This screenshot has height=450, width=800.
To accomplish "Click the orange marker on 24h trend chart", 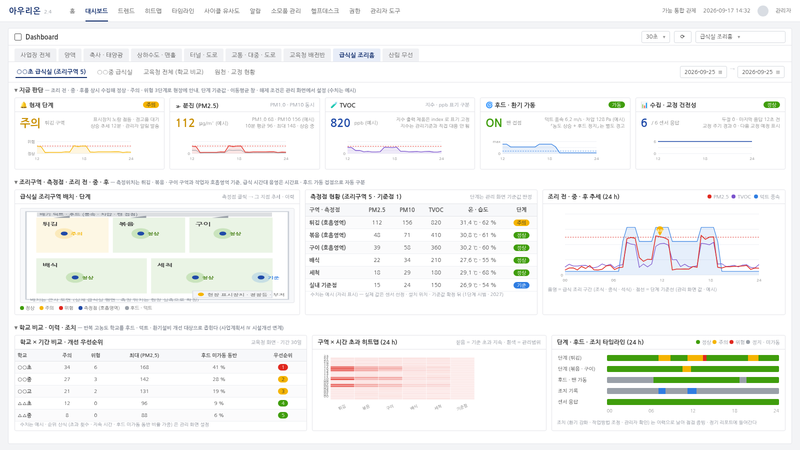I will (659, 230).
